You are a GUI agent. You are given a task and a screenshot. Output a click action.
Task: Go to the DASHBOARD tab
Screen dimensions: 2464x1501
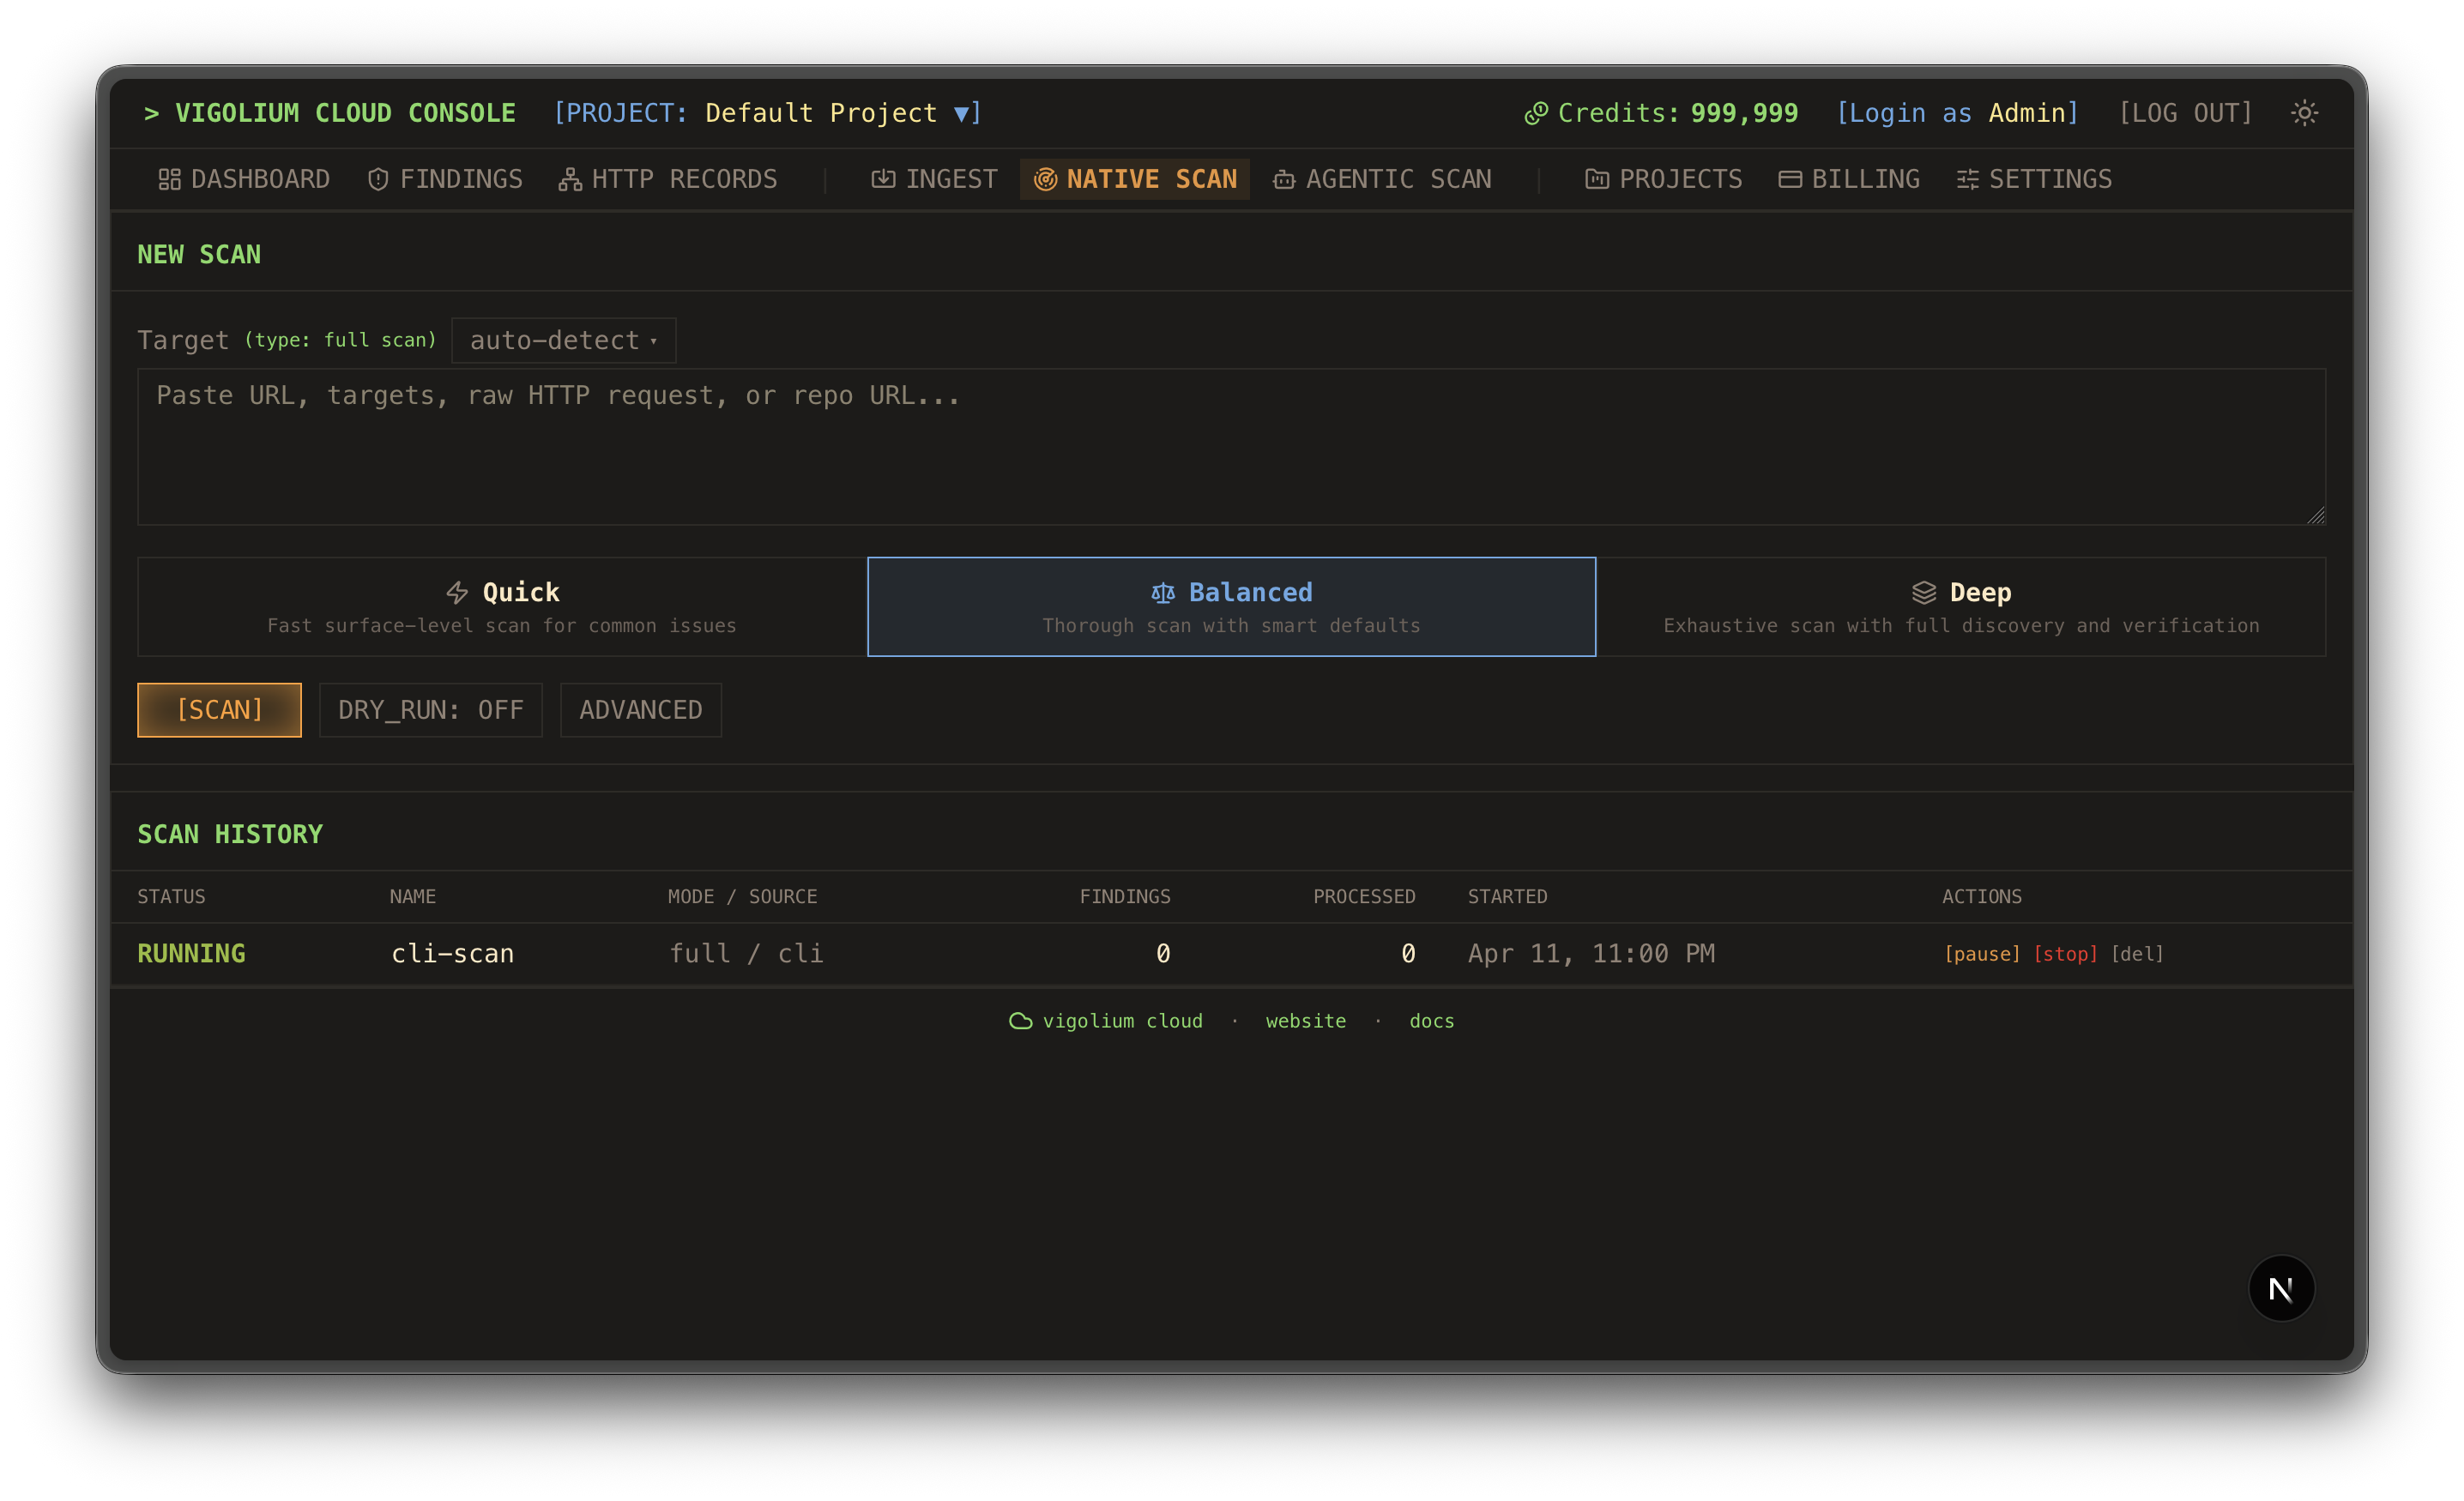[244, 179]
